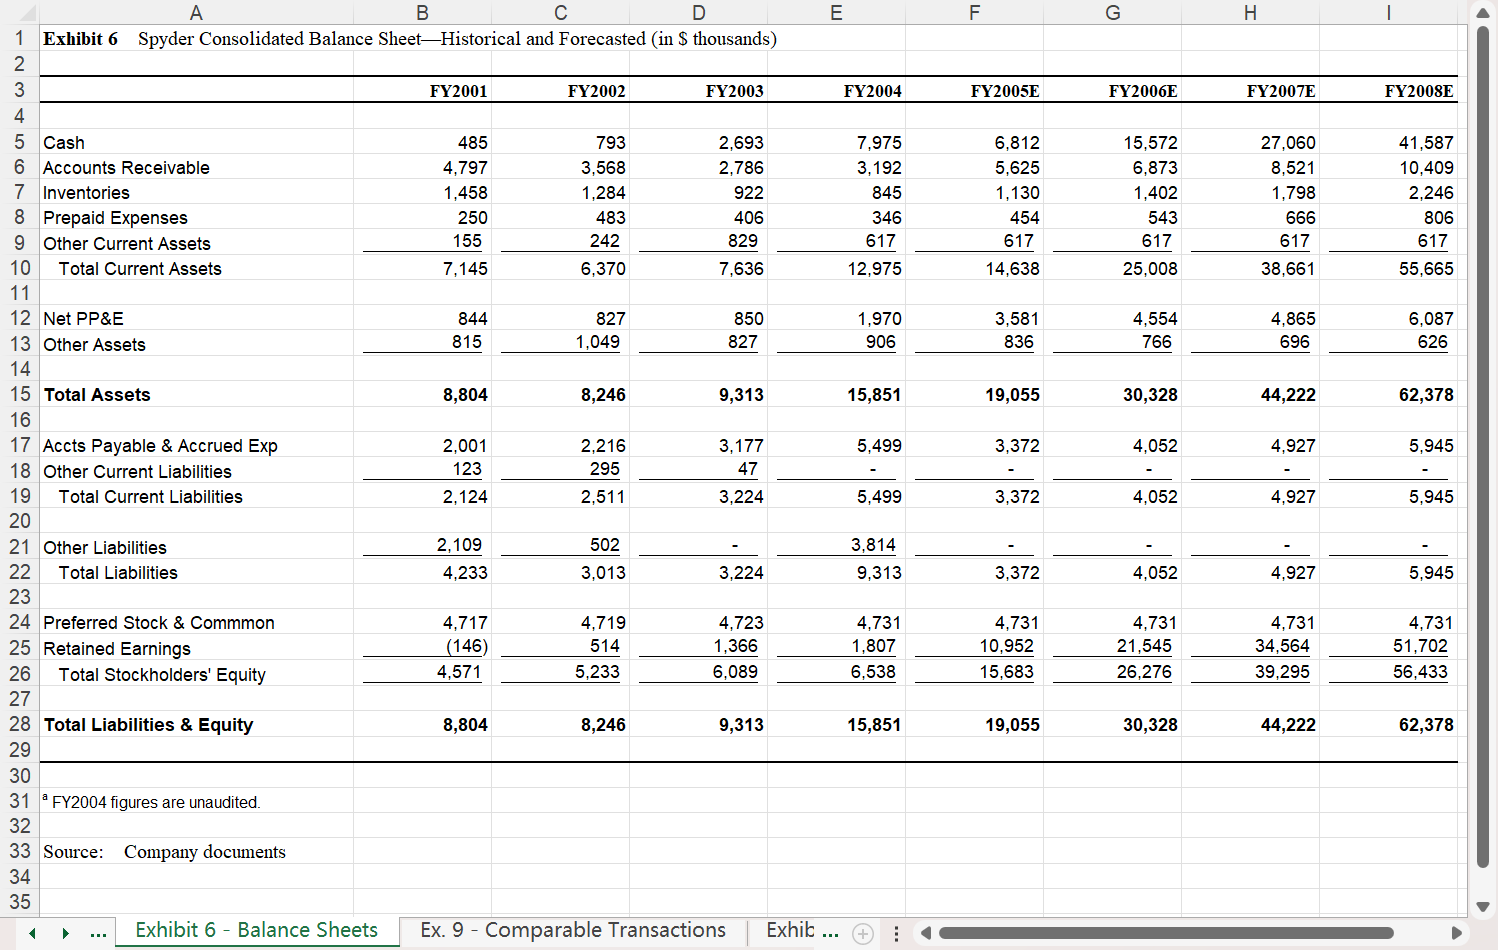The image size is (1498, 950).
Task: Click the Net PP&E label
Action: (196, 318)
